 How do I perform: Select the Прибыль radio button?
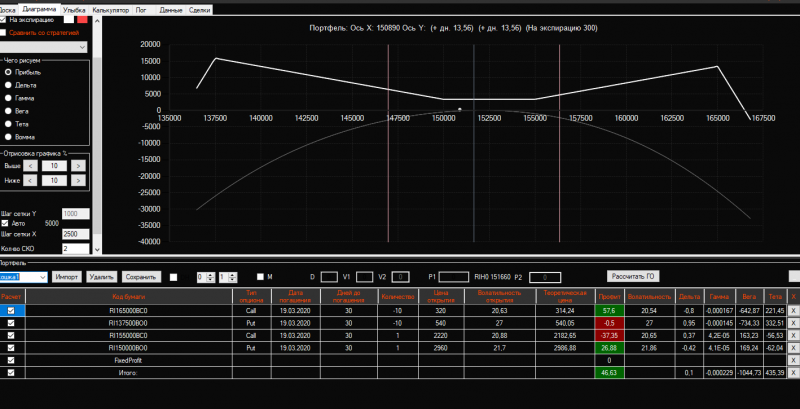click(8, 72)
